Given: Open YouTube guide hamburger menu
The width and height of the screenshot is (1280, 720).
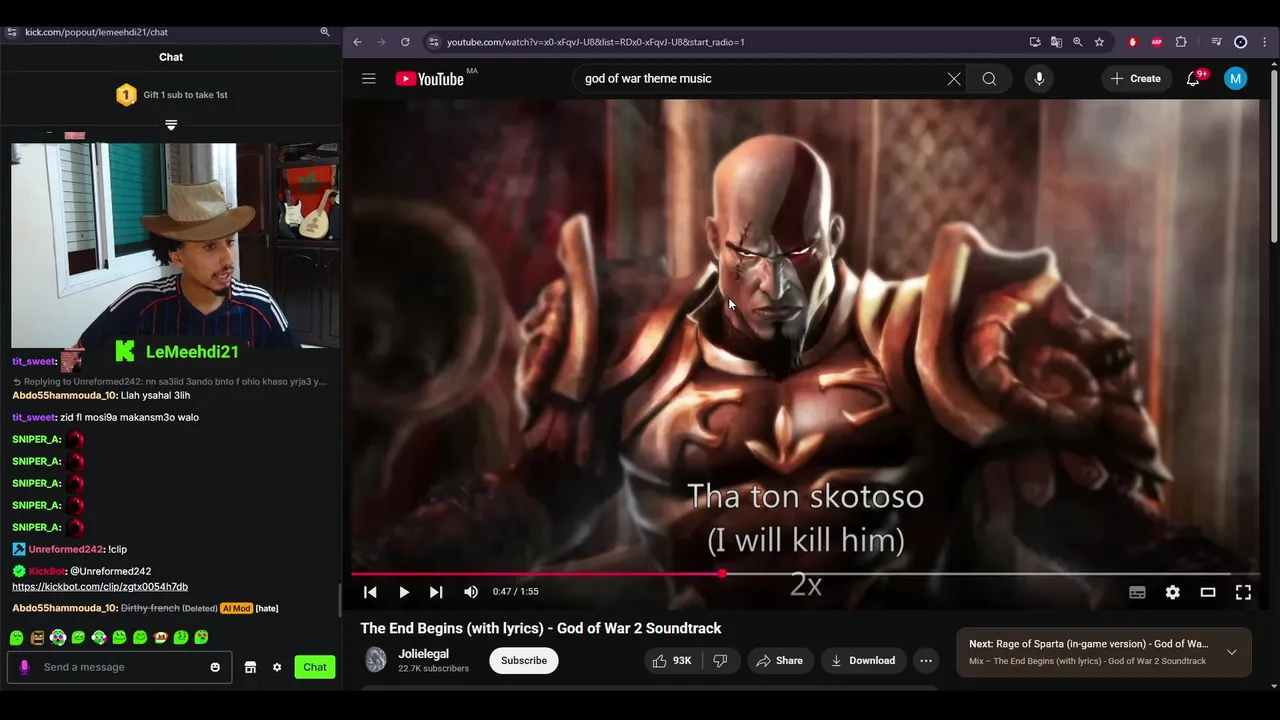Looking at the screenshot, I should click(369, 78).
